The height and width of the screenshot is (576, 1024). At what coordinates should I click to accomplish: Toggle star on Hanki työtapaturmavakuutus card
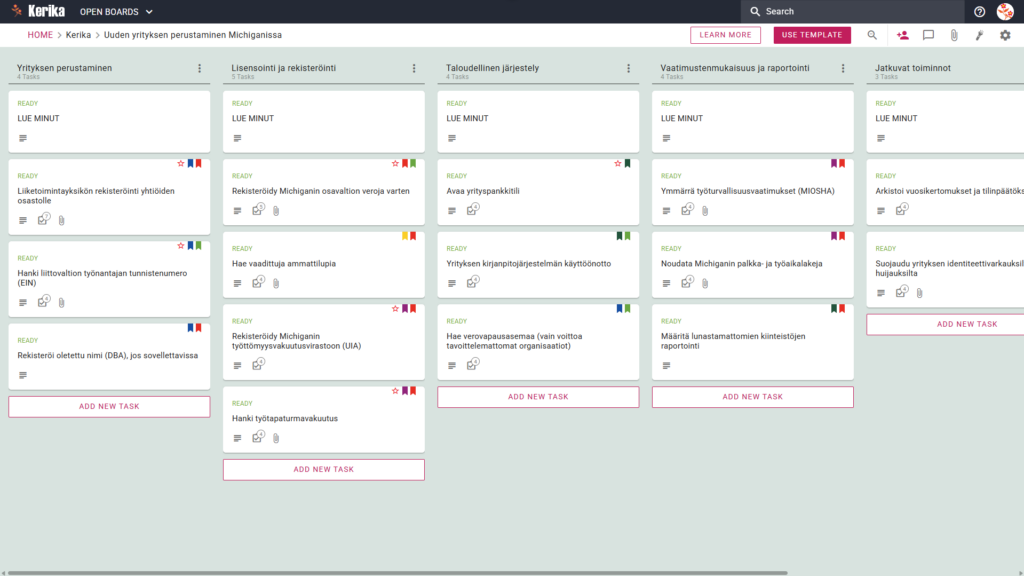395,391
